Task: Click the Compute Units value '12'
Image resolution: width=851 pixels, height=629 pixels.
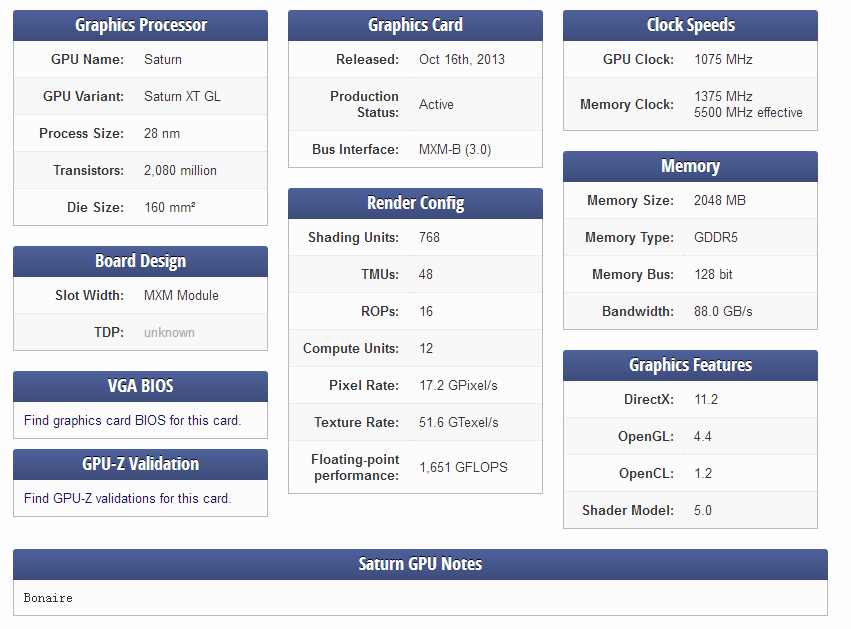Action: click(x=426, y=348)
